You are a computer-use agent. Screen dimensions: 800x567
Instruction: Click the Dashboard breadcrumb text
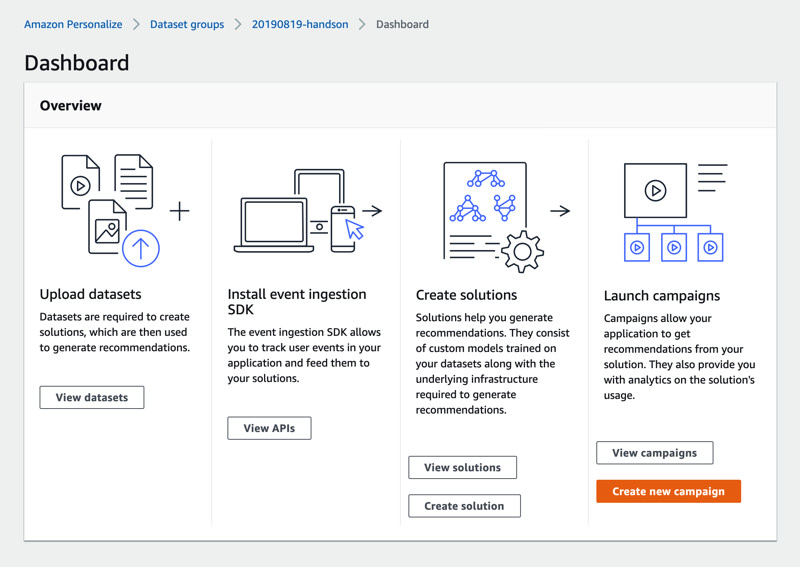[x=402, y=24]
